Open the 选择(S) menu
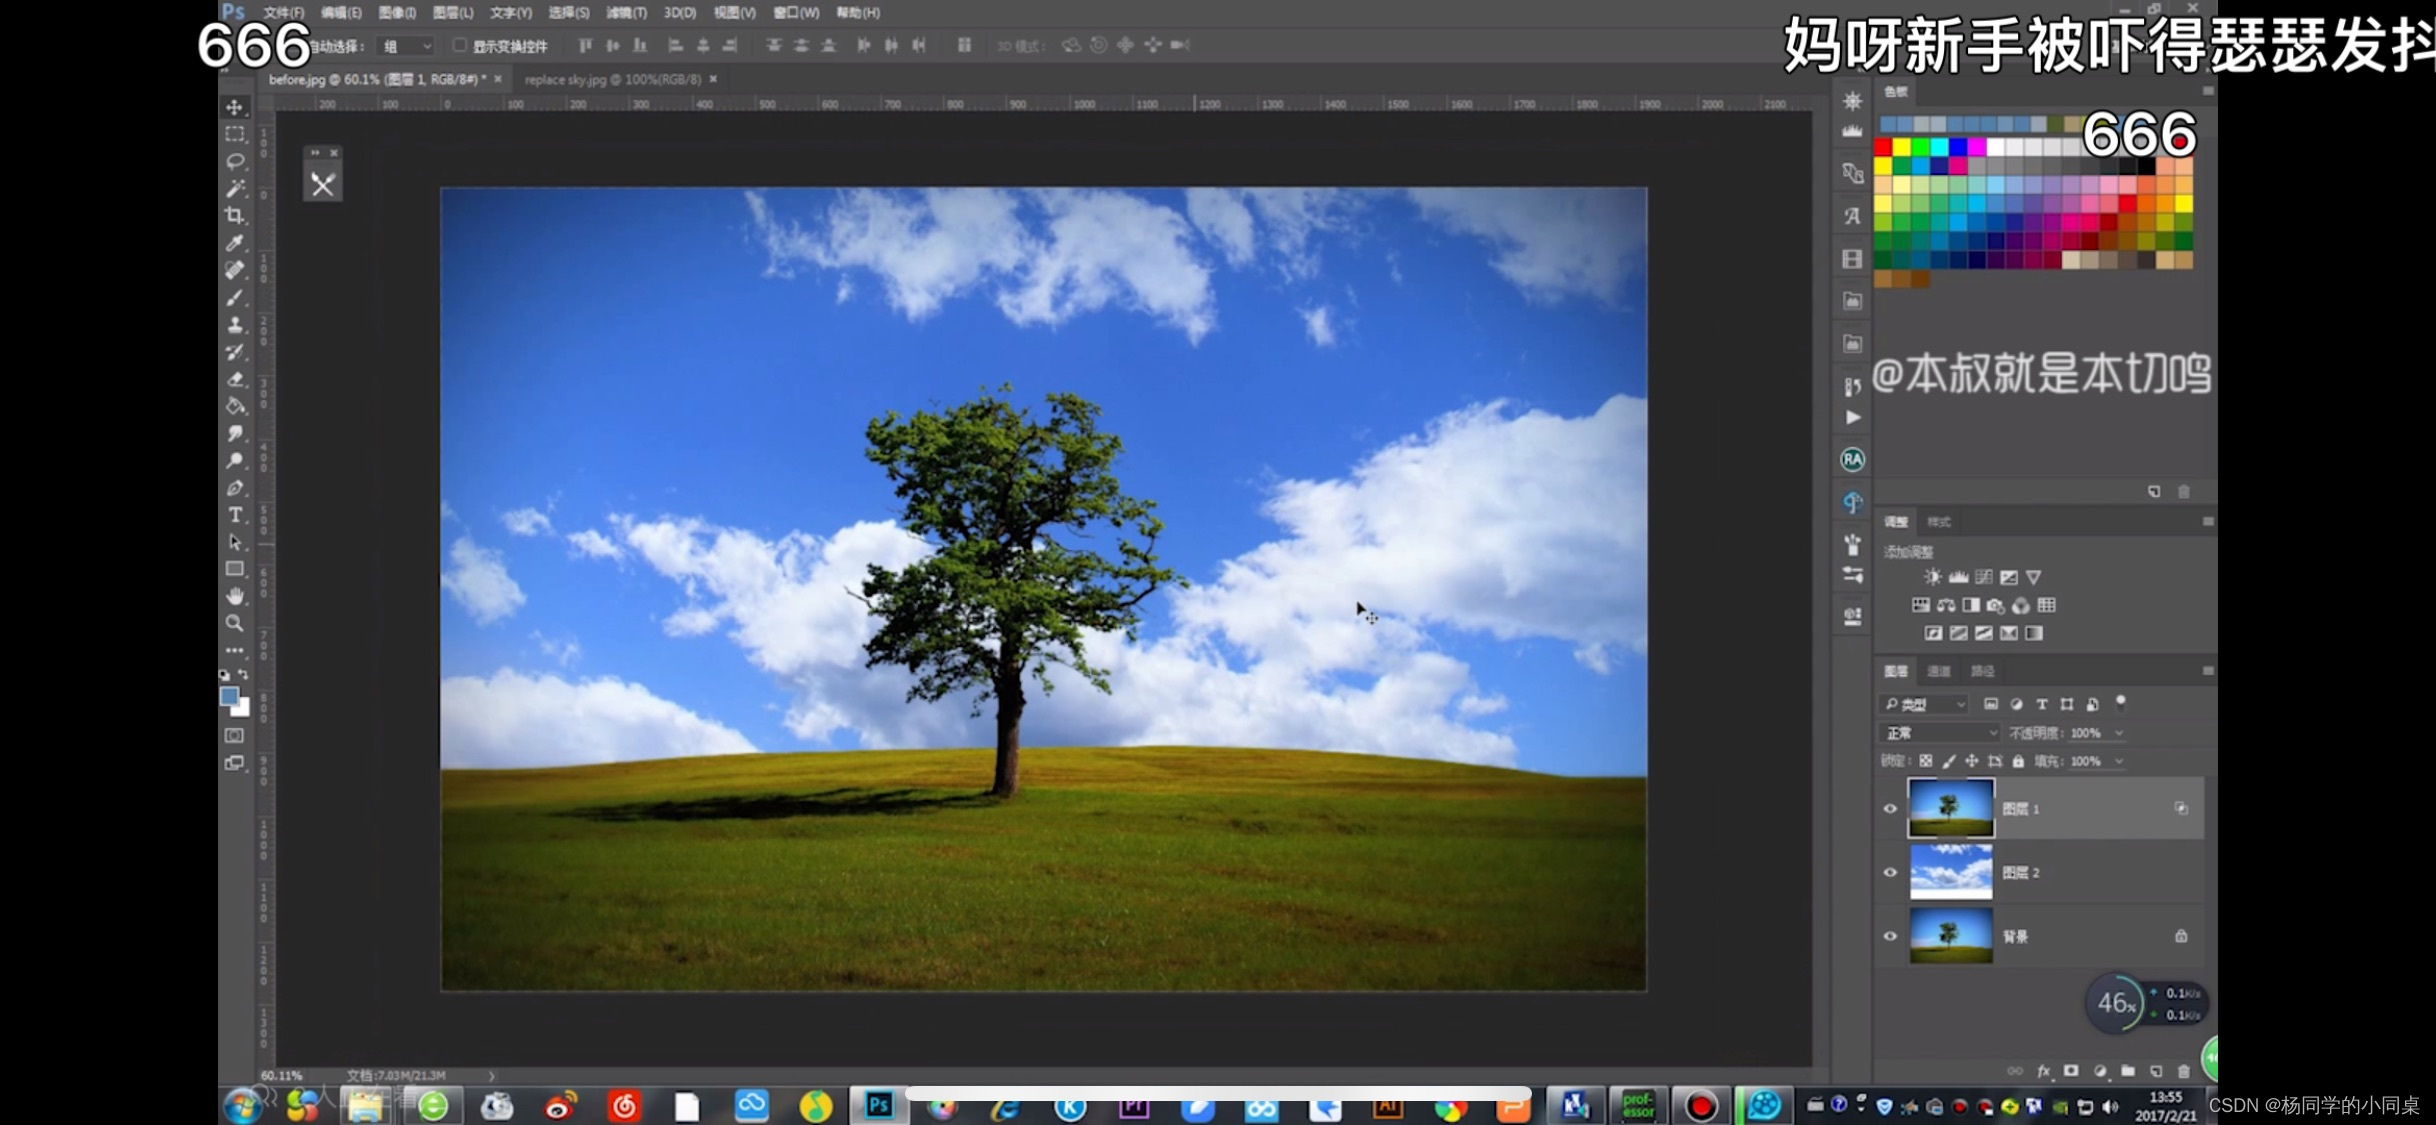2436x1125 pixels. point(569,13)
